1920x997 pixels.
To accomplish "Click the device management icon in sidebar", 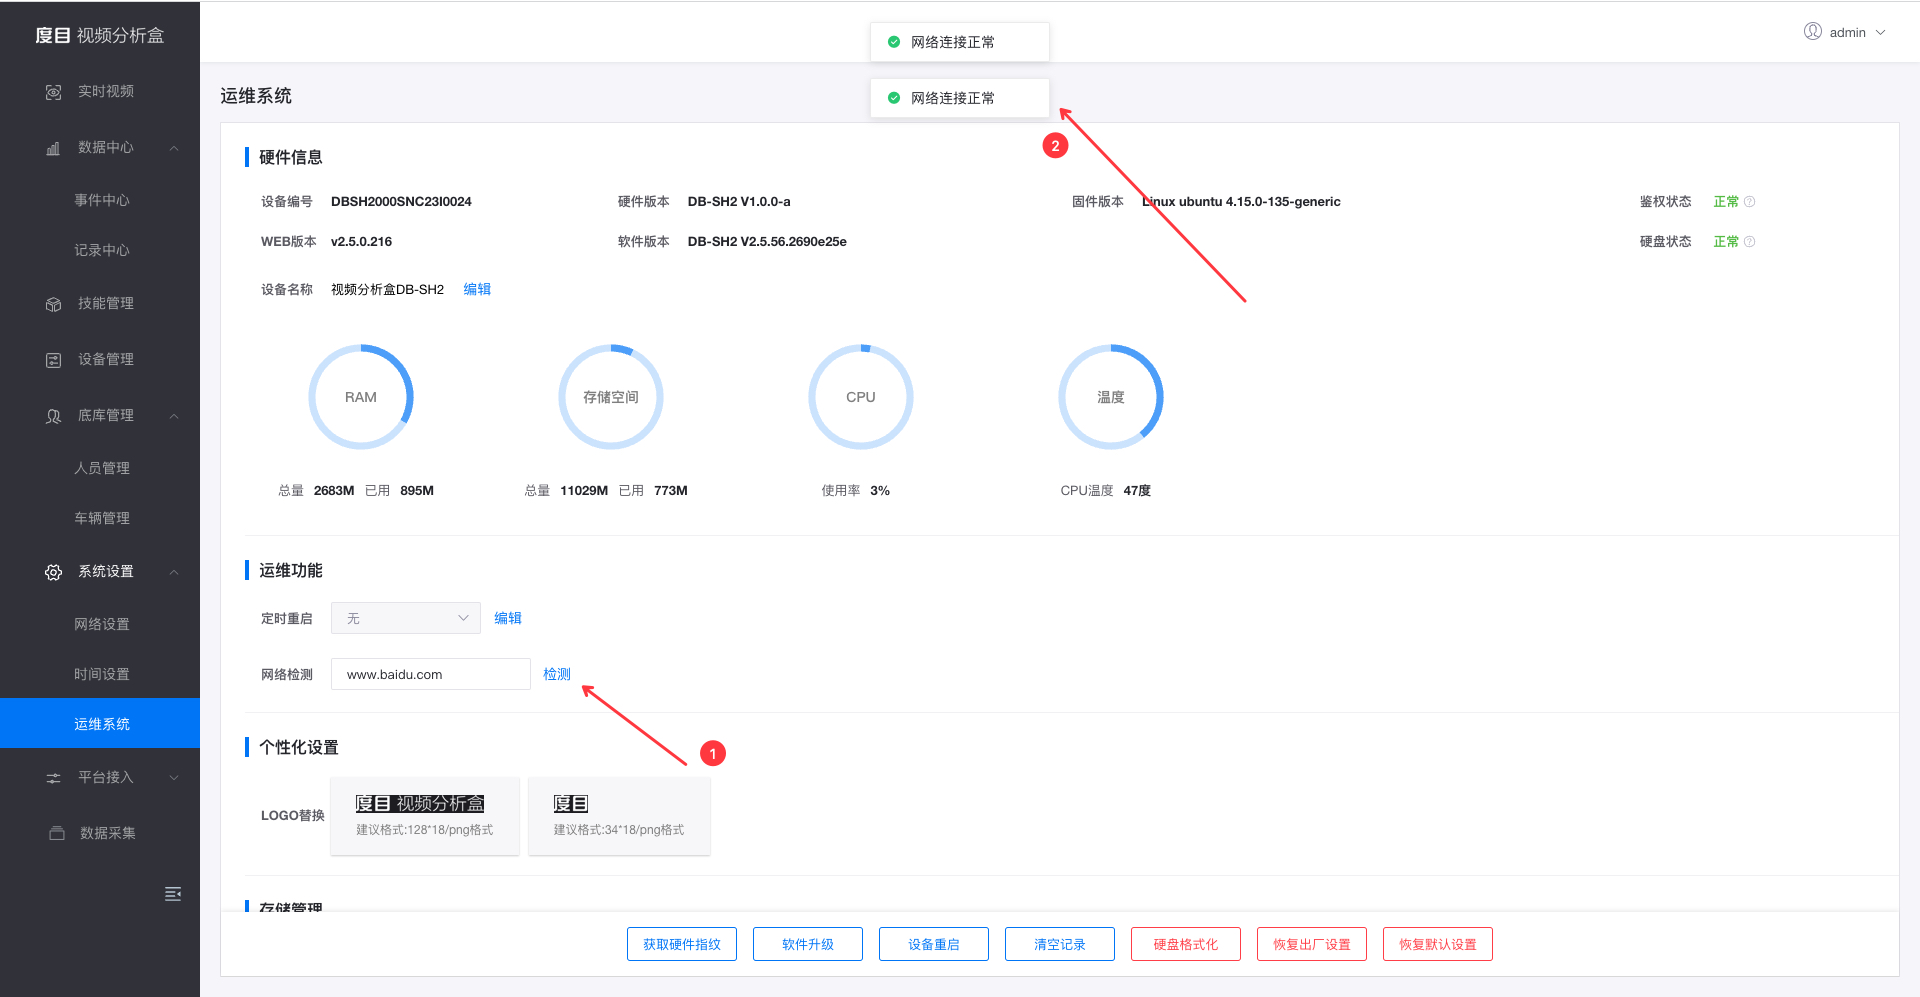I will pyautogui.click(x=54, y=360).
